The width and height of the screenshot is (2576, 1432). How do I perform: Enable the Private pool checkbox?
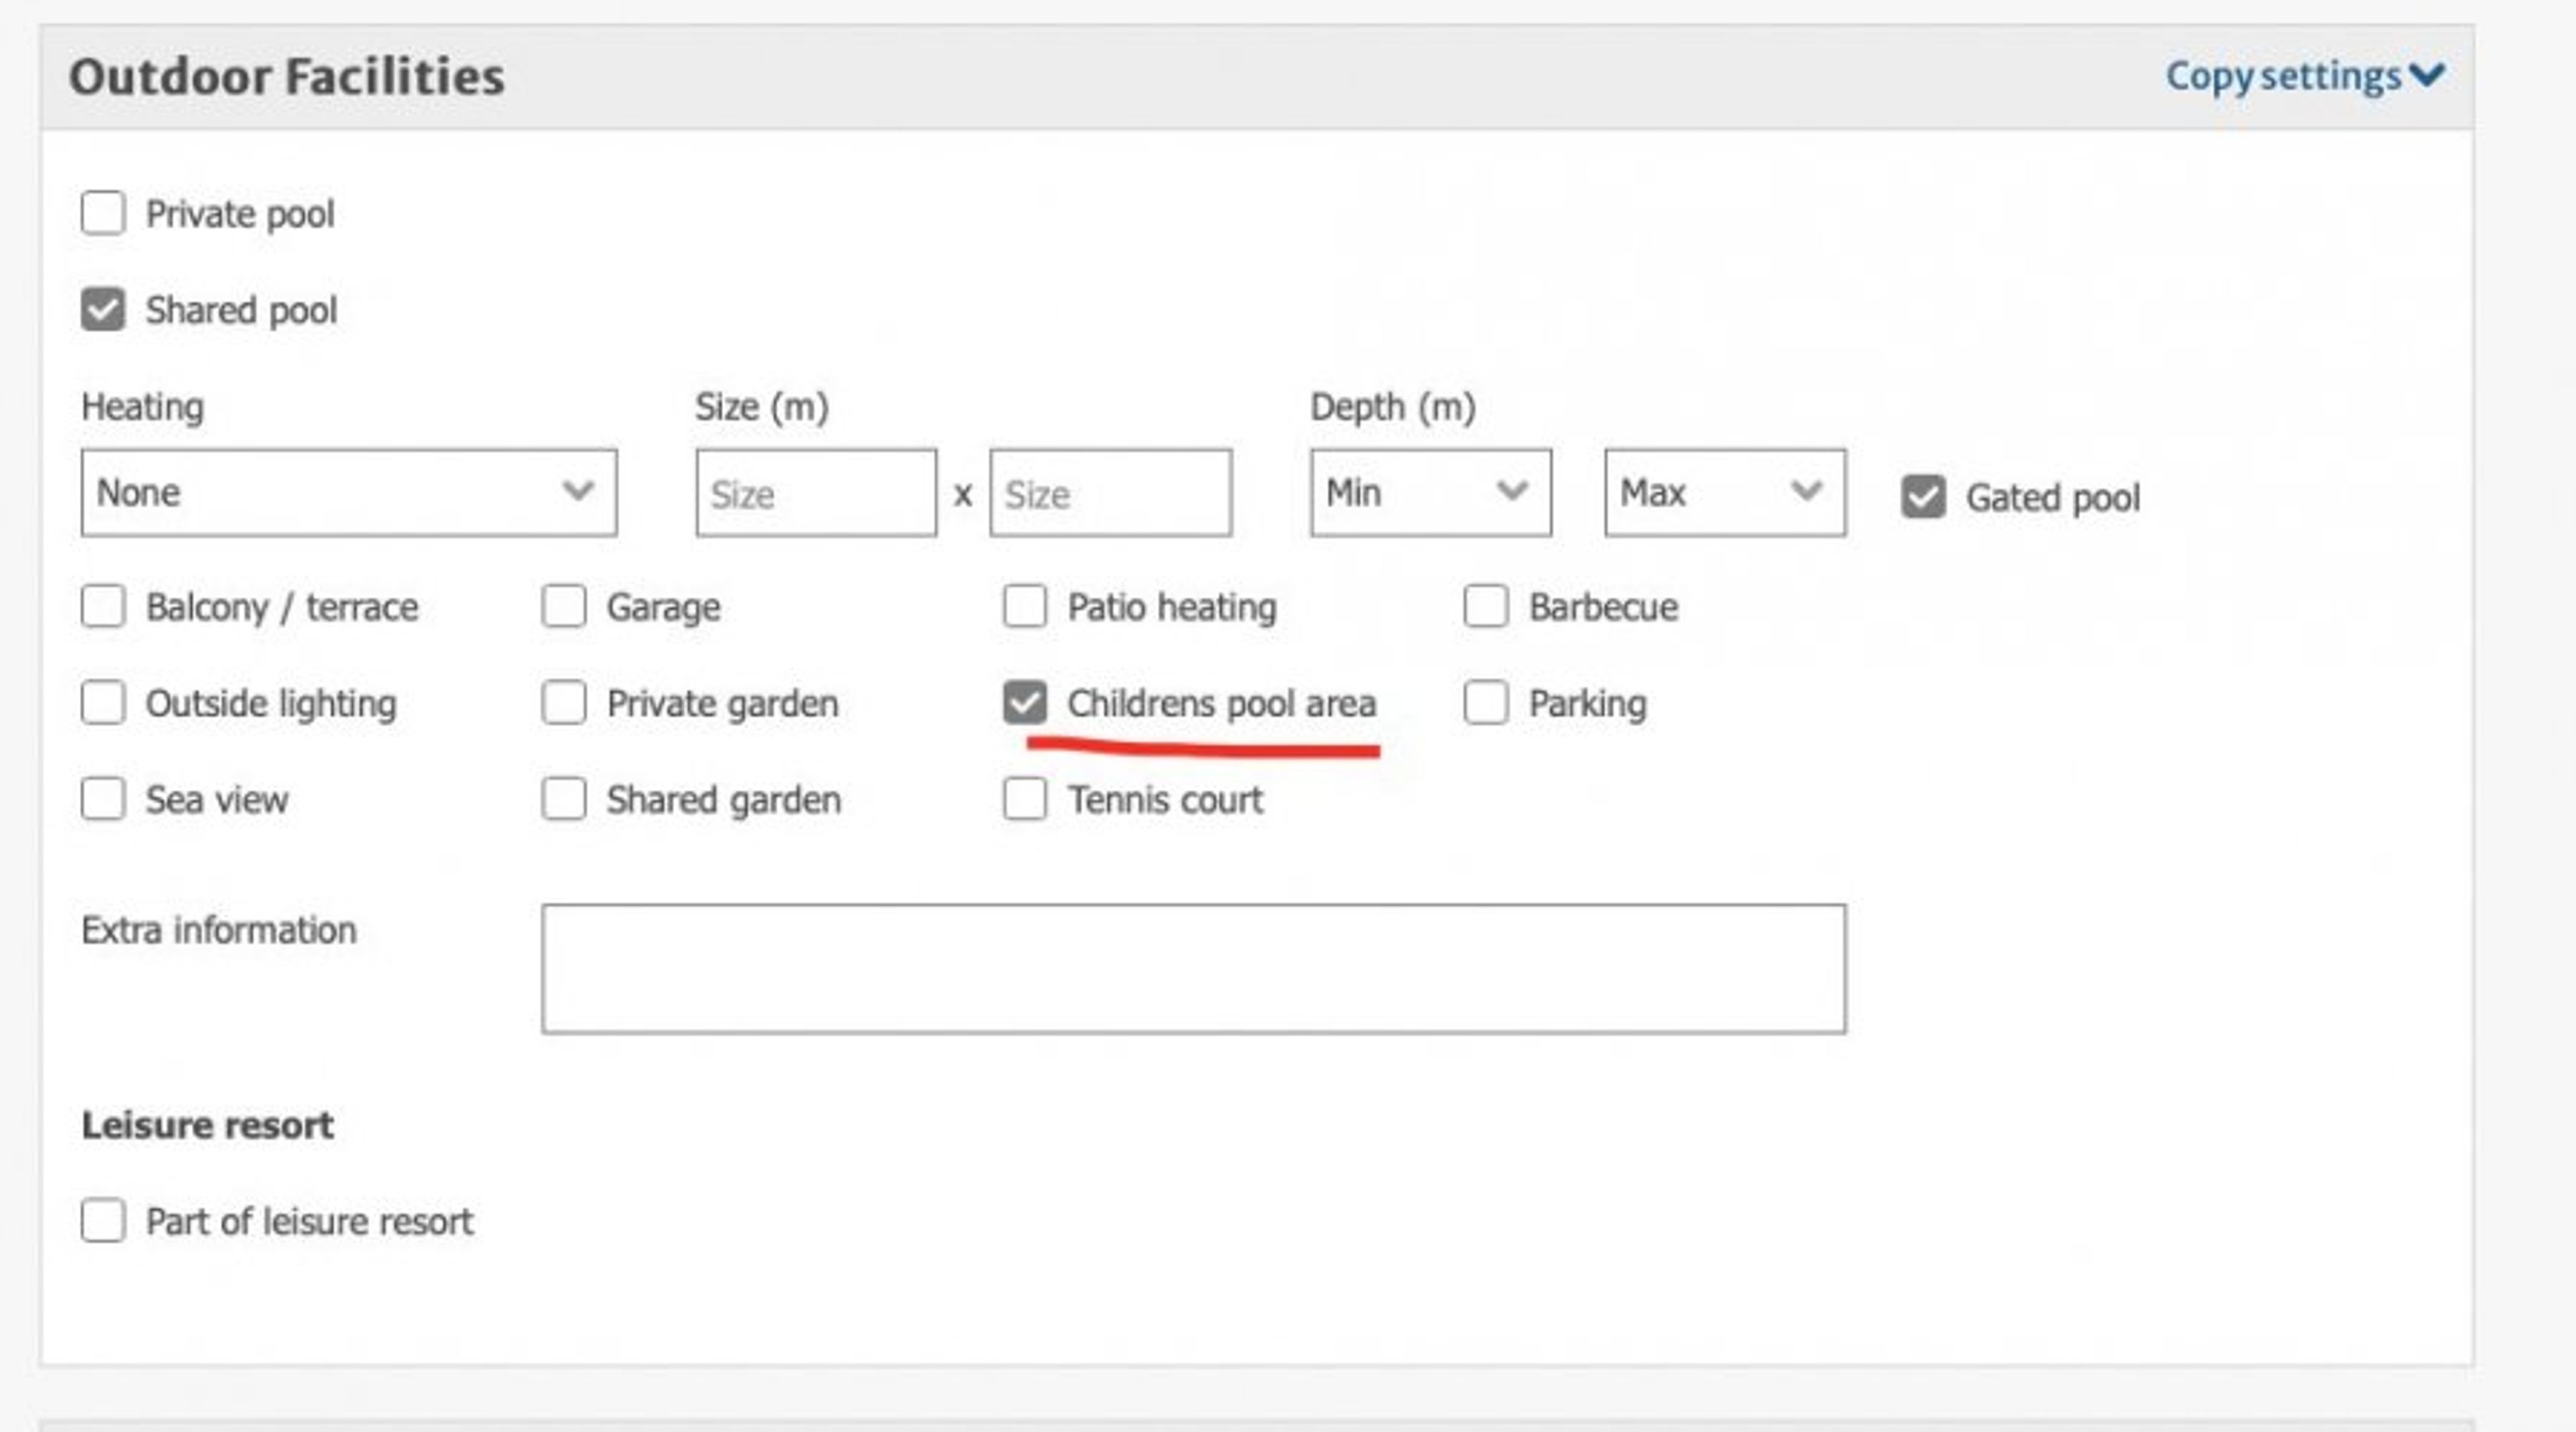pos(103,213)
